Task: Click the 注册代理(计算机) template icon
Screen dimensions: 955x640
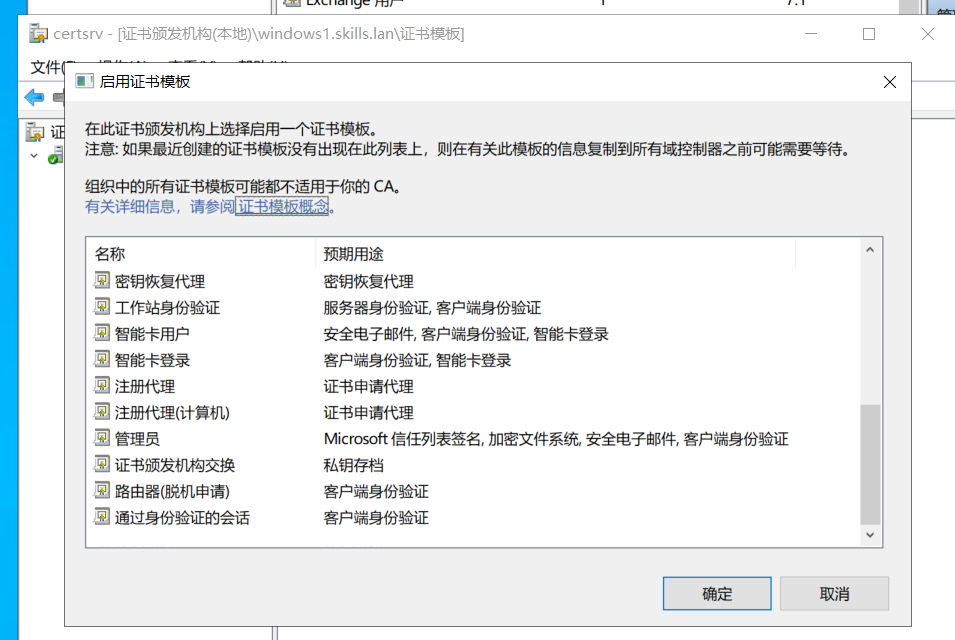Action: click(x=102, y=412)
